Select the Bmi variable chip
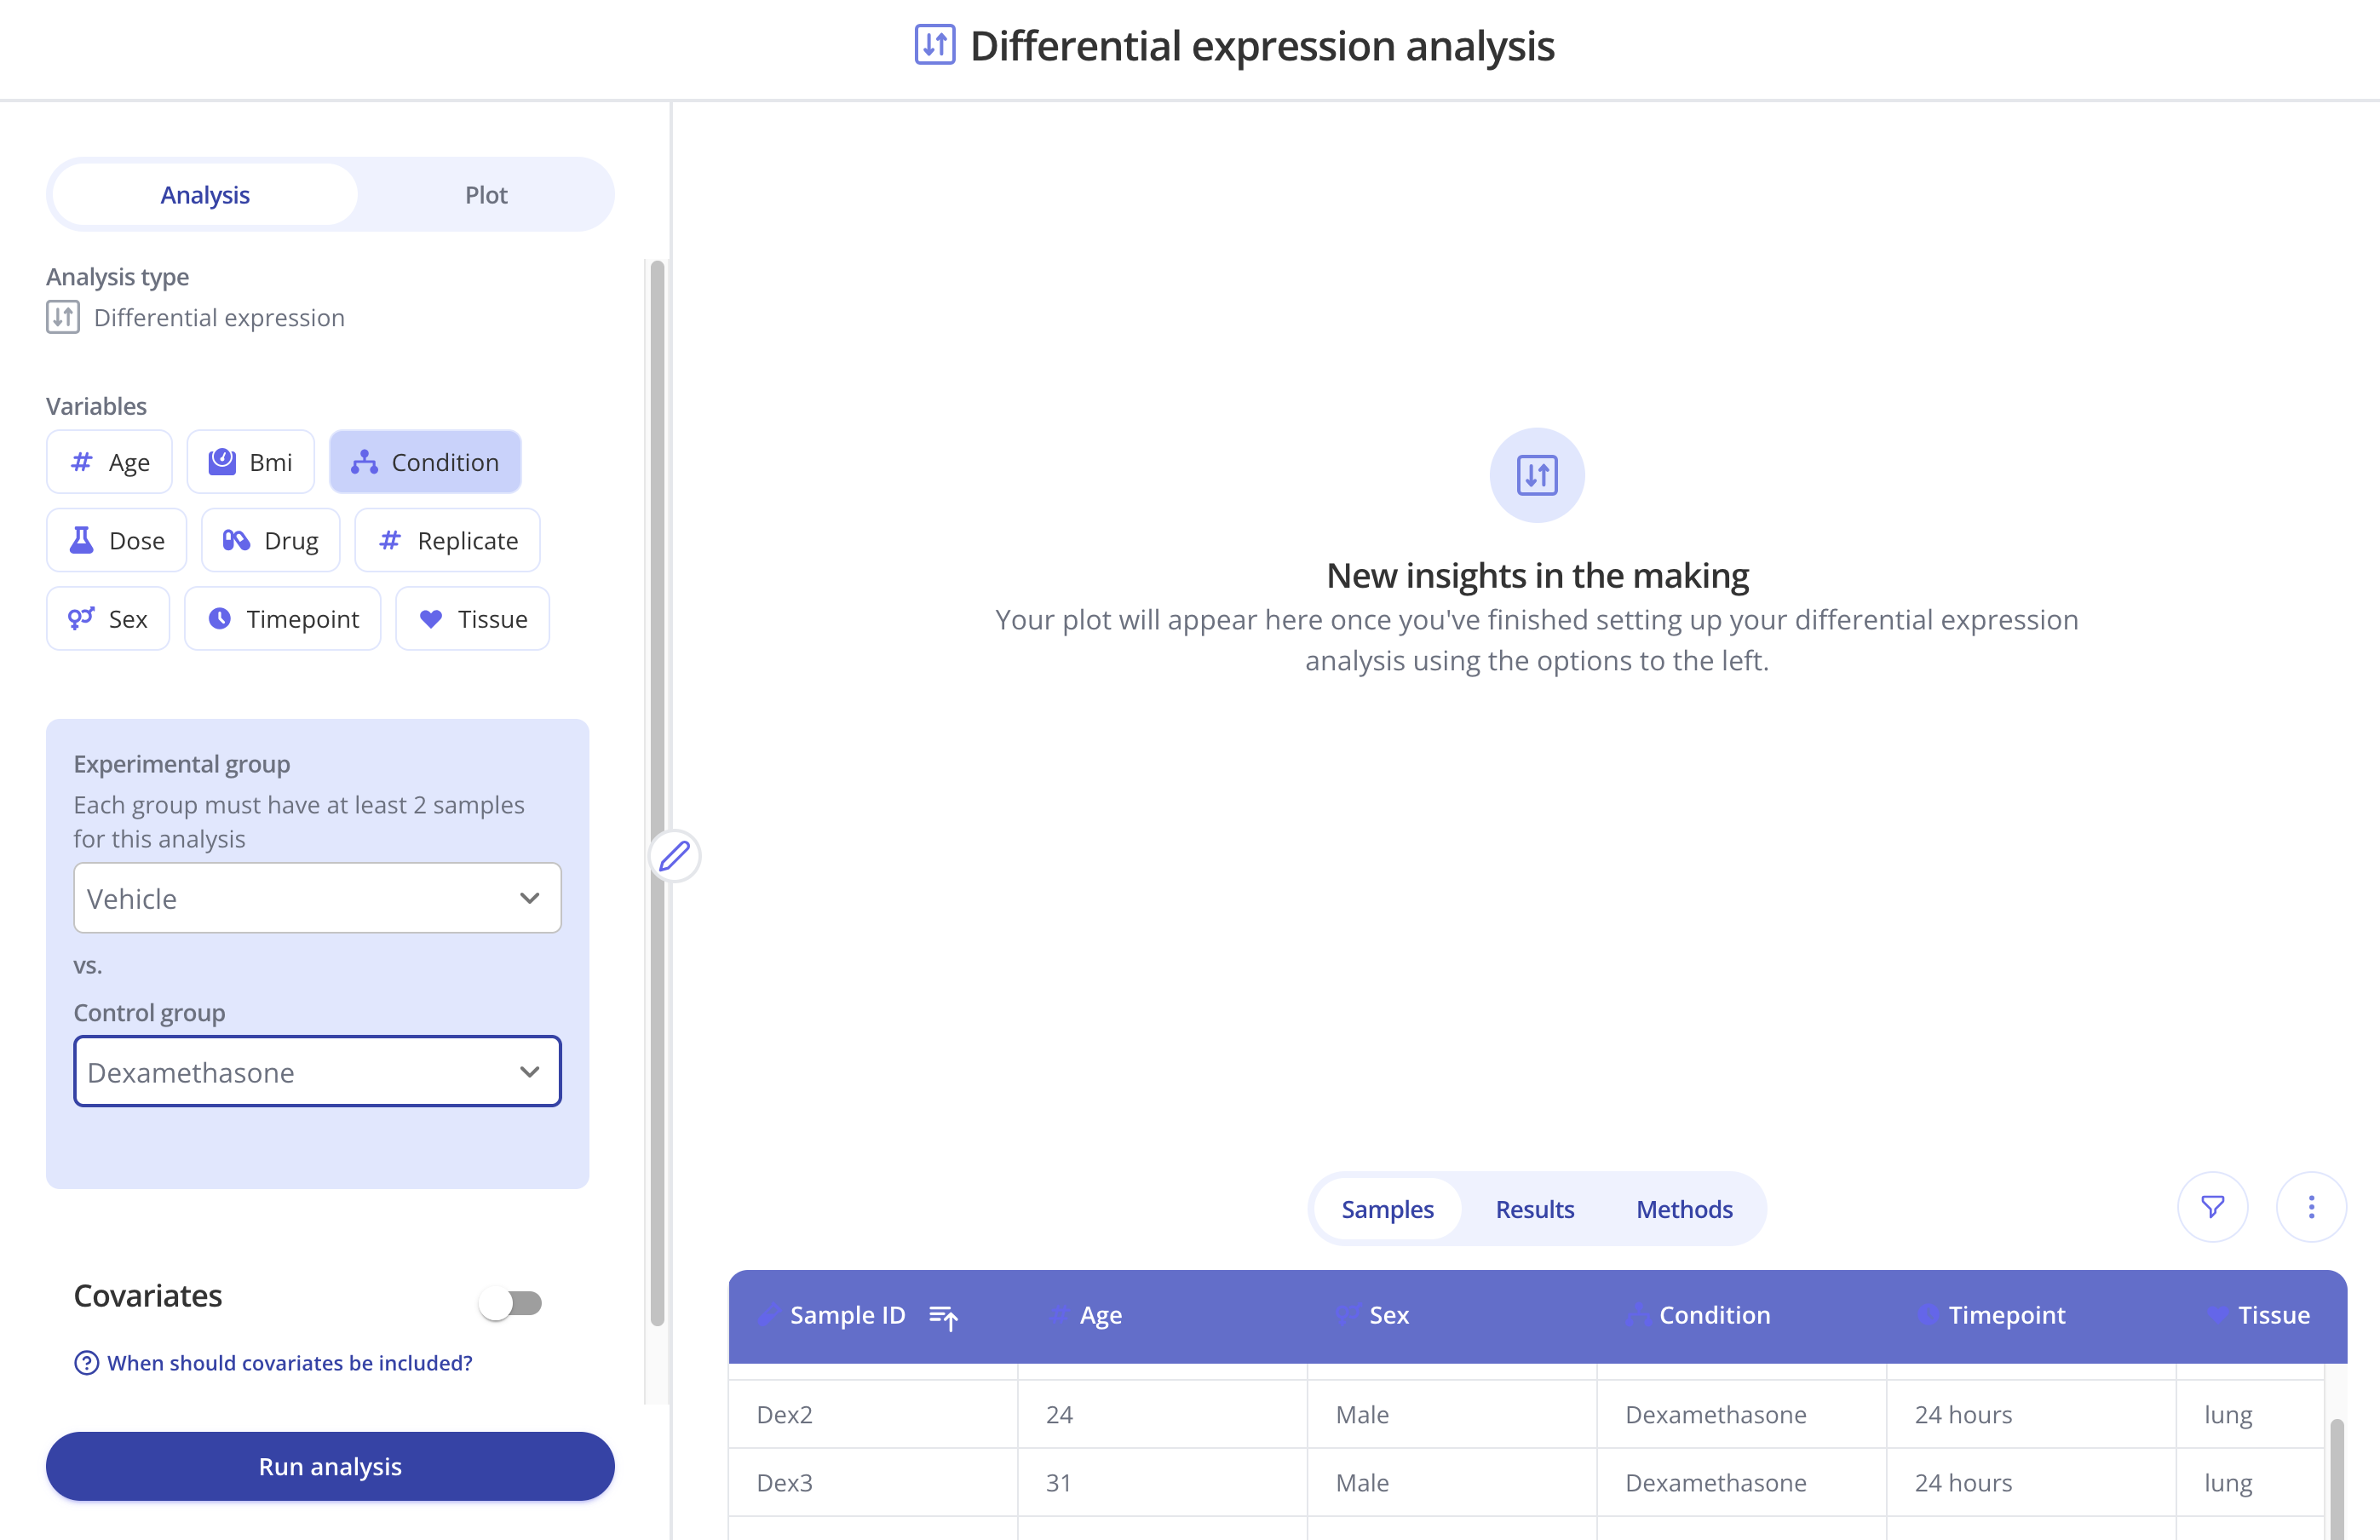This screenshot has width=2380, height=1540. (251, 462)
